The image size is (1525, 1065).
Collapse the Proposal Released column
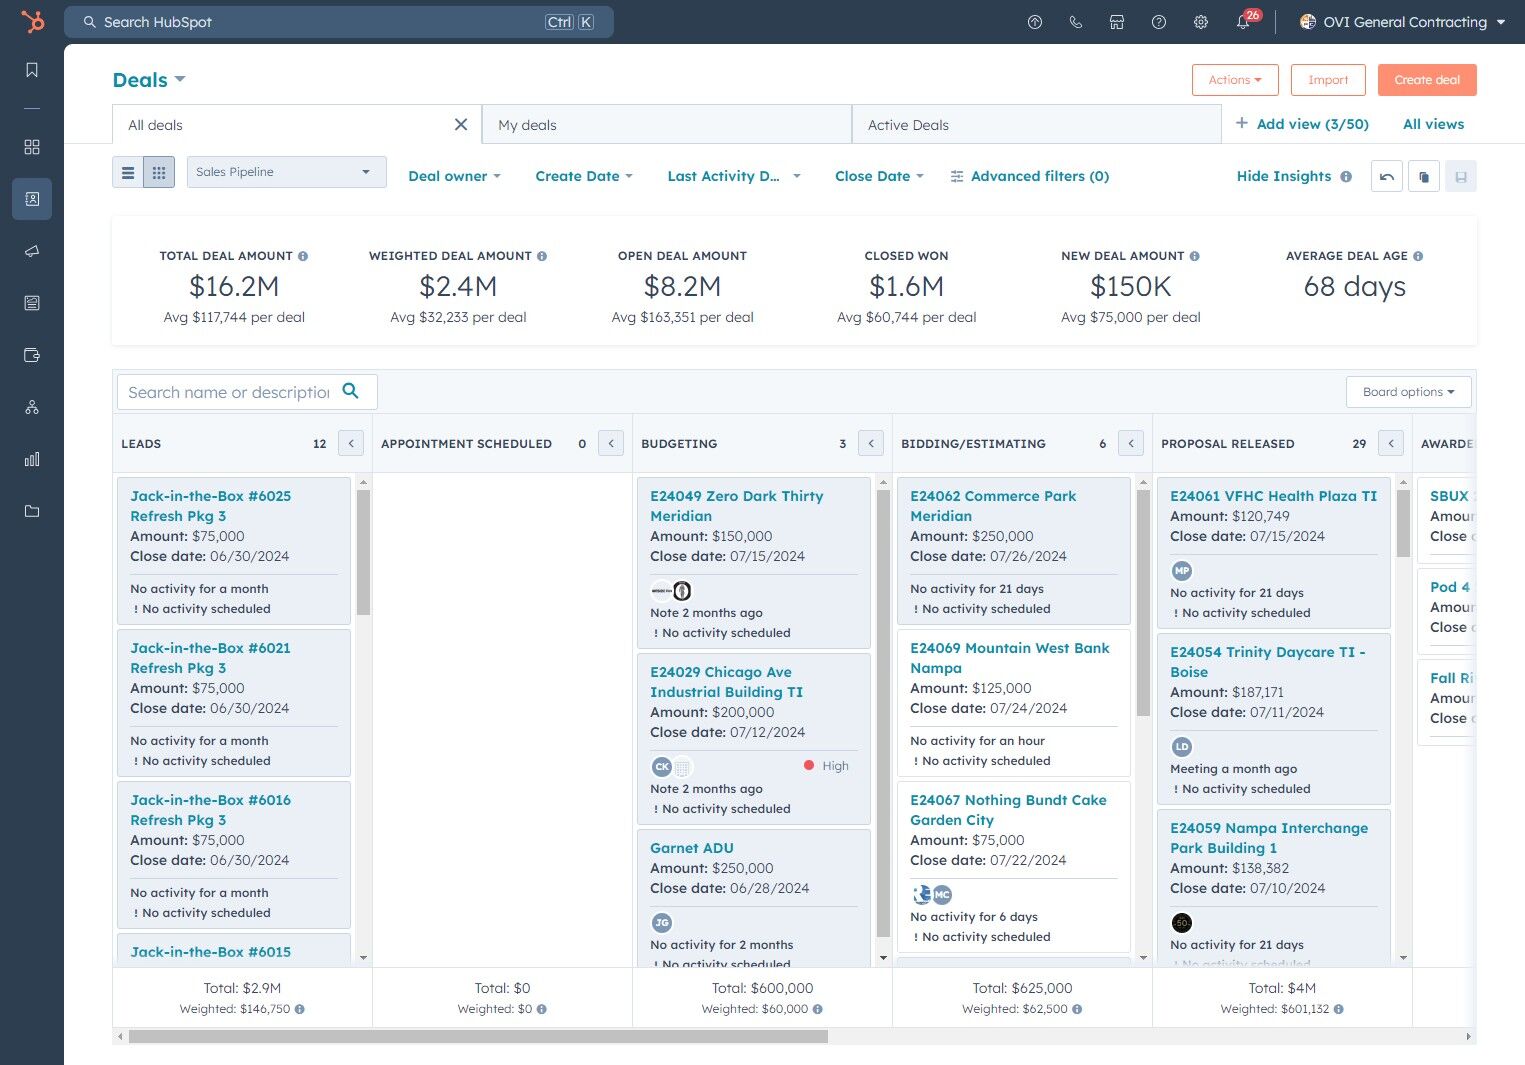point(1391,443)
